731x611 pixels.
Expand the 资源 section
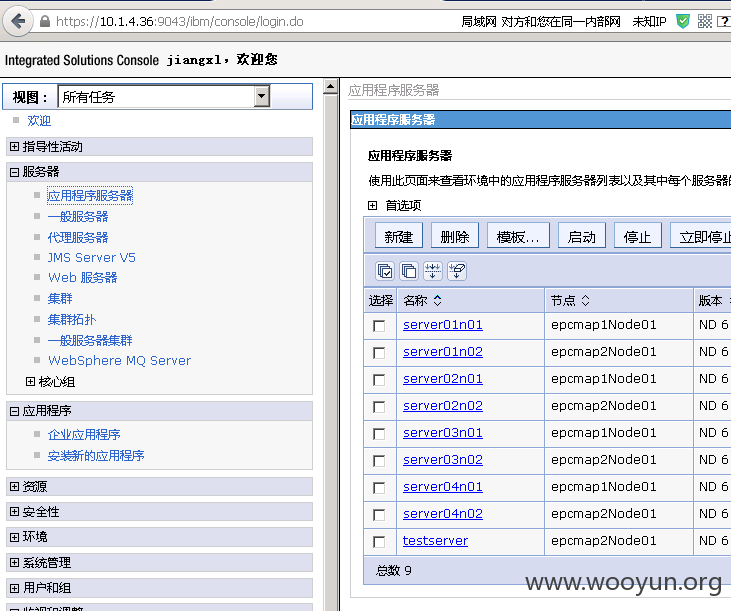coord(14,487)
